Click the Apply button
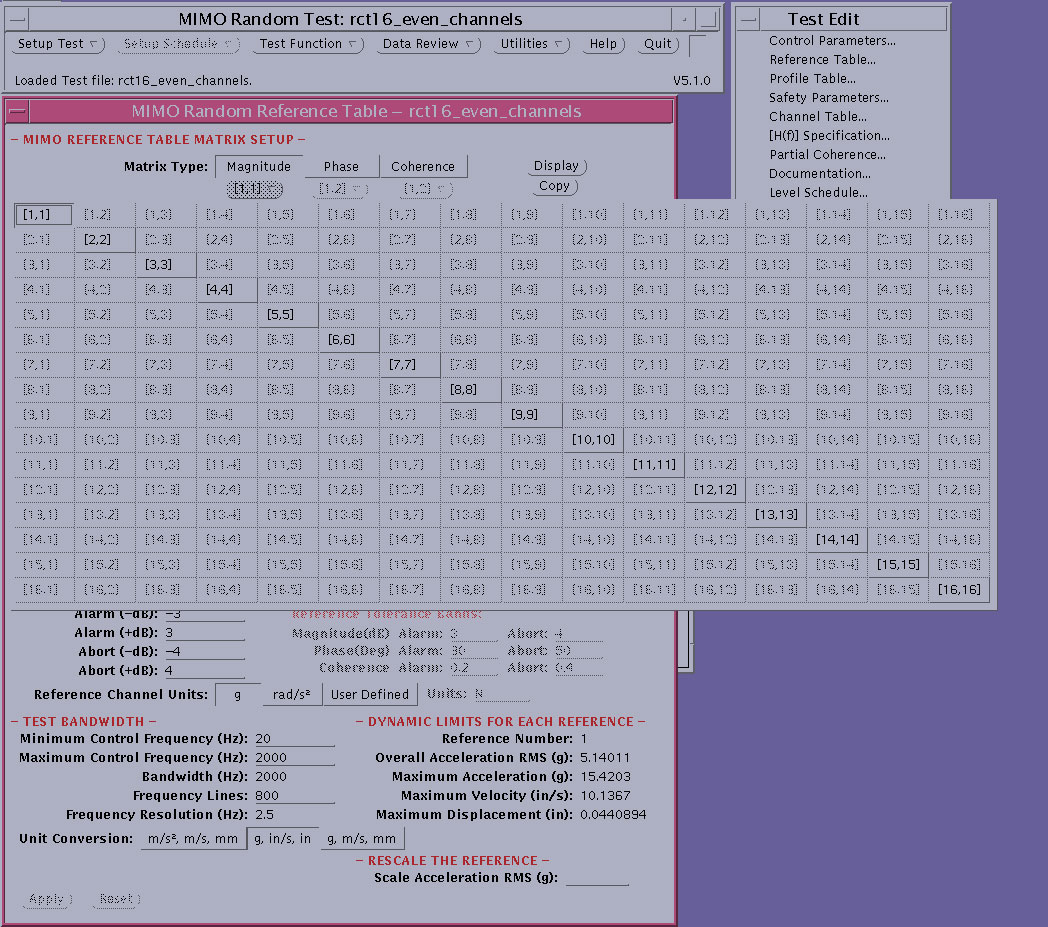The image size is (1048, 927). (x=47, y=899)
